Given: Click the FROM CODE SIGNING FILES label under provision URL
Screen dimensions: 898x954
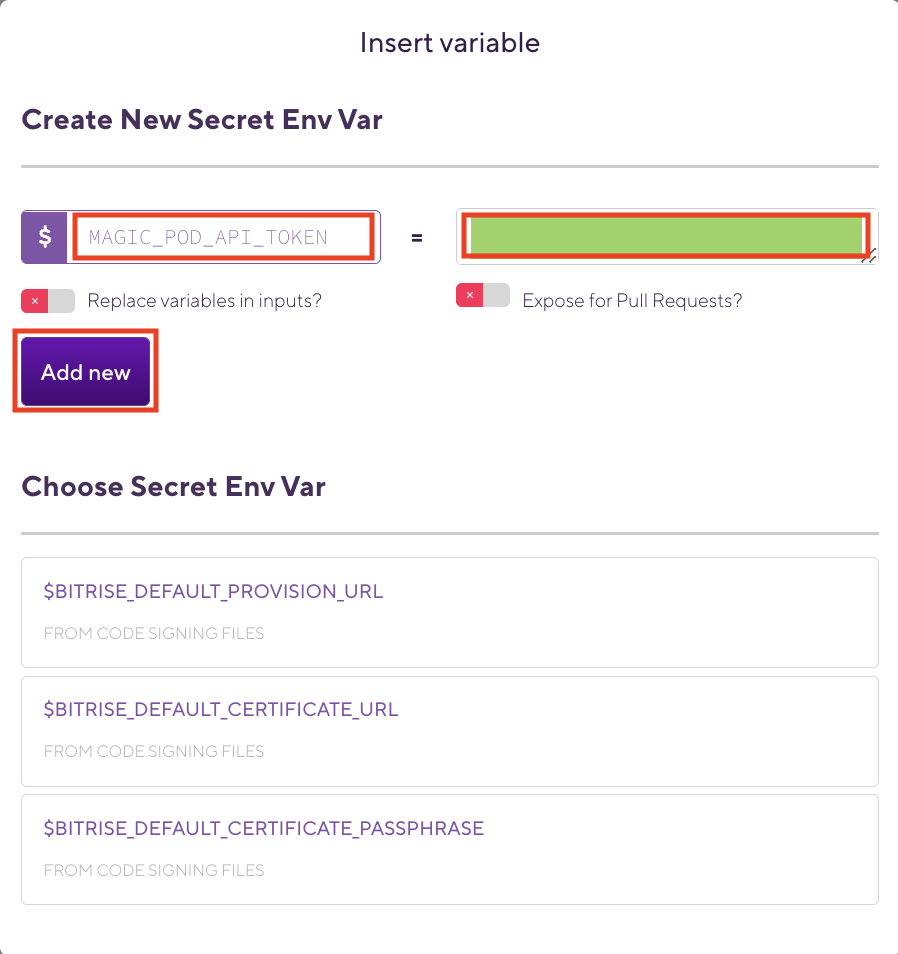Looking at the screenshot, I should pyautogui.click(x=153, y=633).
